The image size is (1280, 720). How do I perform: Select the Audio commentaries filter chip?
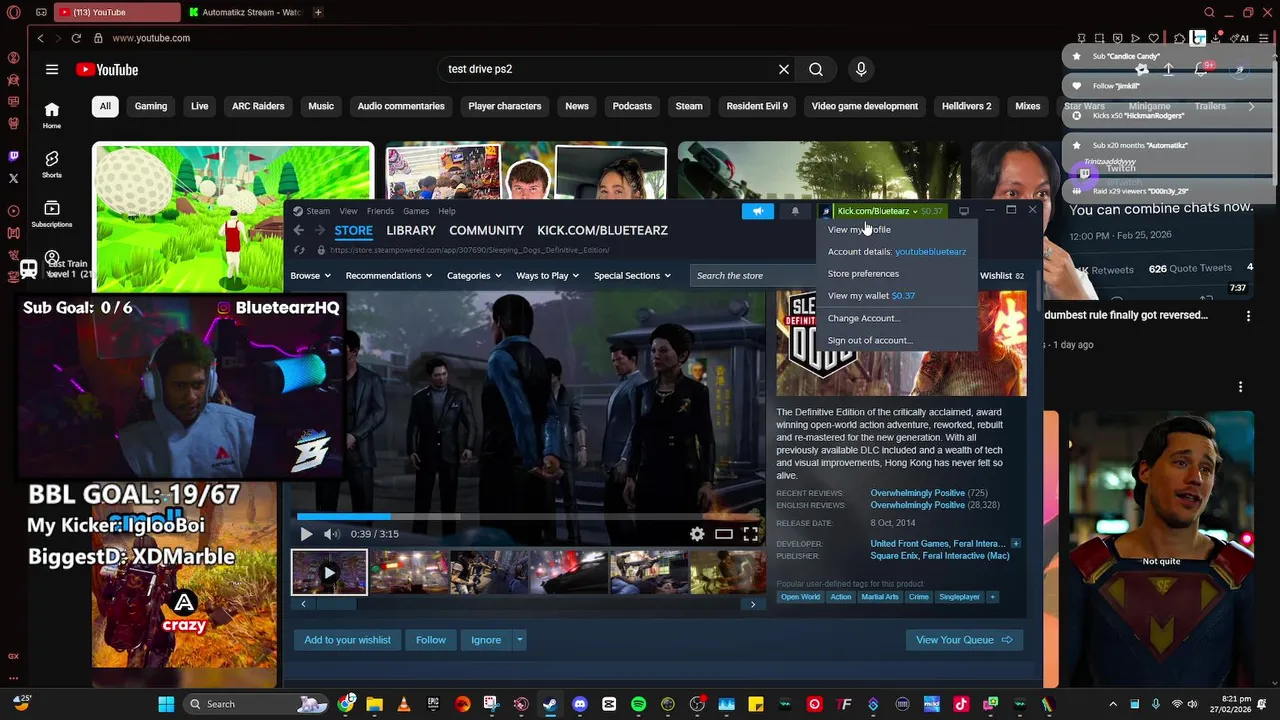coord(401,106)
